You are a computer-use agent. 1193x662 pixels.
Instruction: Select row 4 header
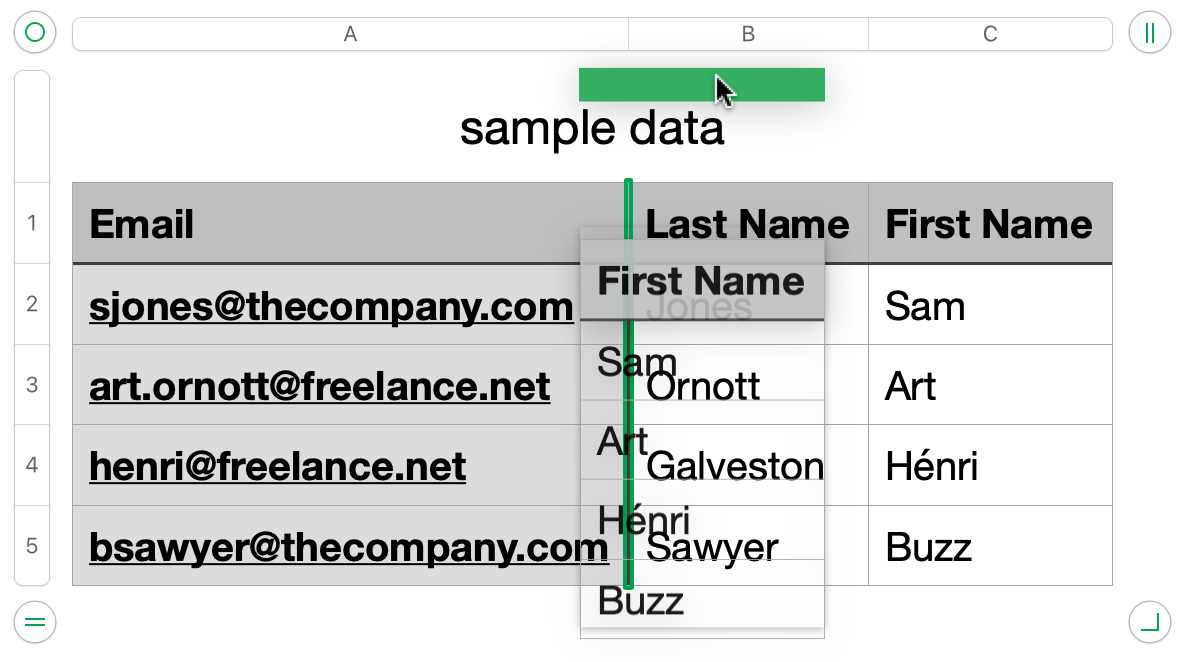pyautogui.click(x=32, y=465)
